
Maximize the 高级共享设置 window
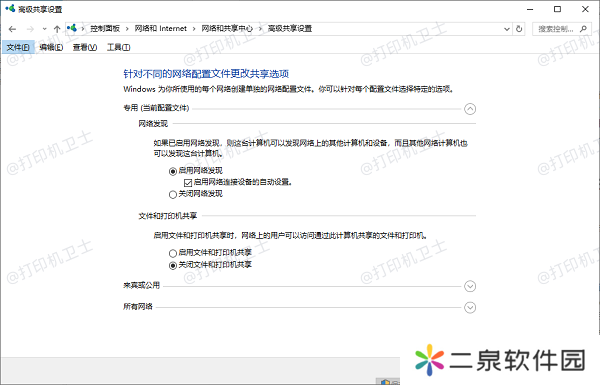(x=558, y=9)
